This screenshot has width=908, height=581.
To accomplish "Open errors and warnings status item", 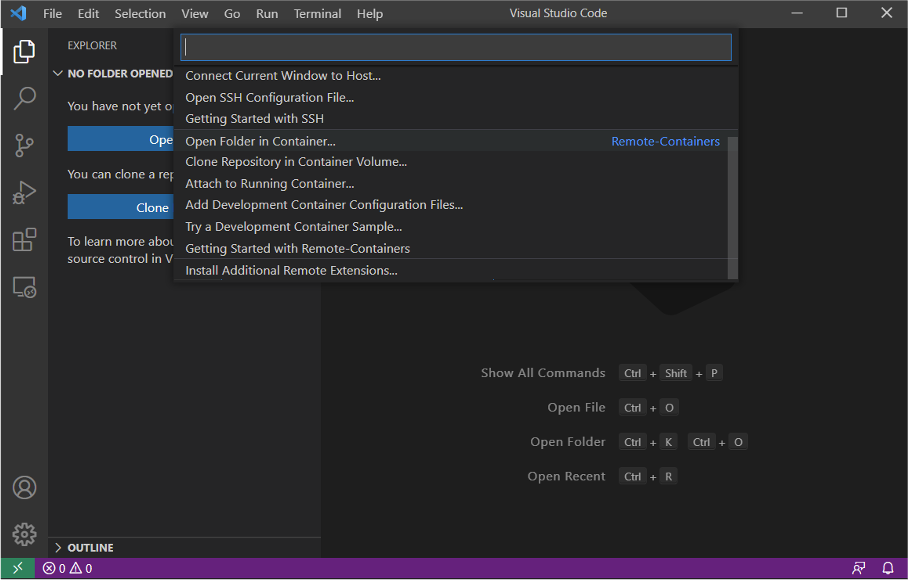I will pyautogui.click(x=67, y=569).
